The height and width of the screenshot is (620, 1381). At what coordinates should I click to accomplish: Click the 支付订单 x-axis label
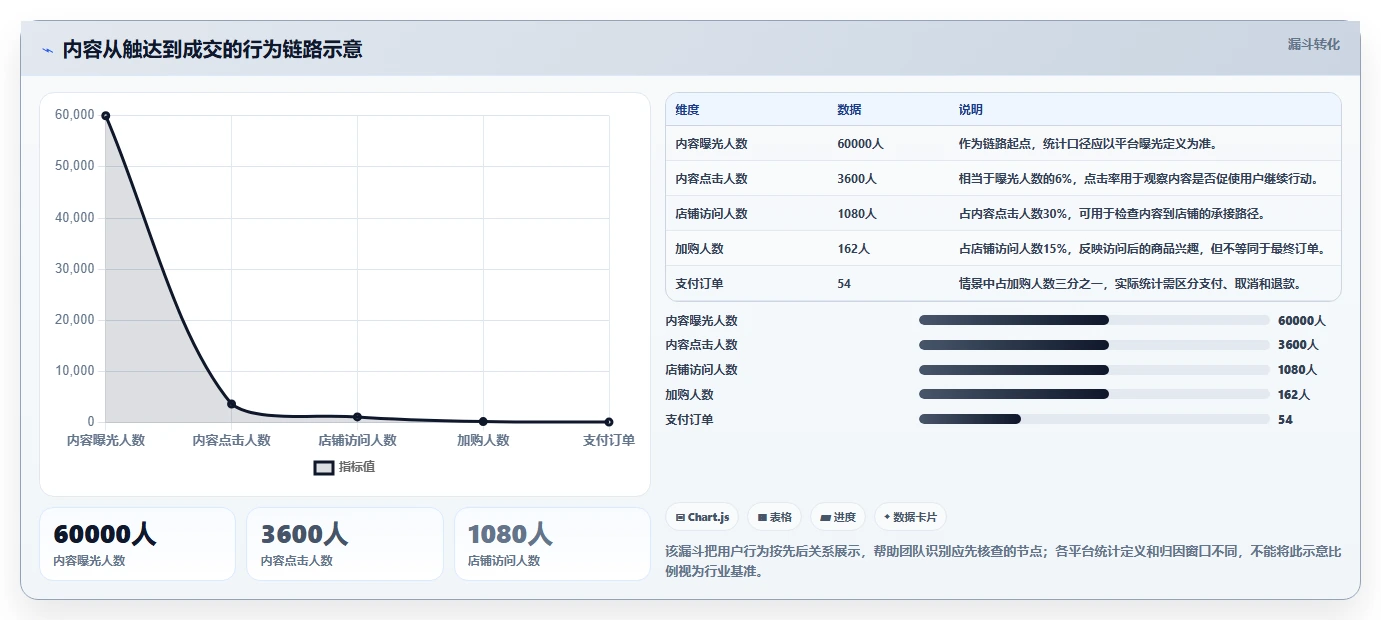(x=609, y=440)
